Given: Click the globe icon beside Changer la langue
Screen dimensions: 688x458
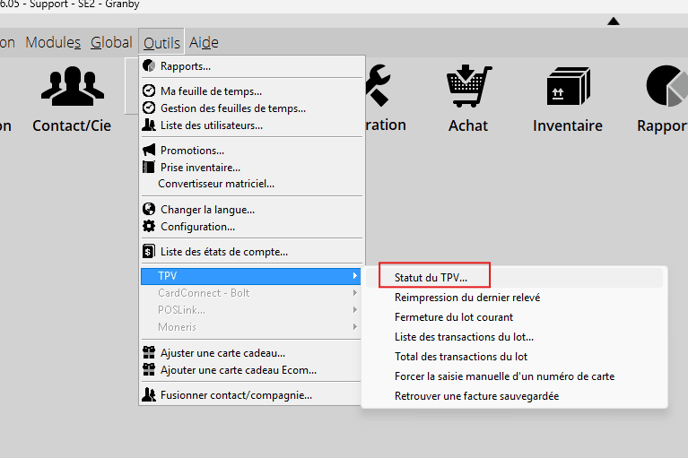Looking at the screenshot, I should pos(149,210).
